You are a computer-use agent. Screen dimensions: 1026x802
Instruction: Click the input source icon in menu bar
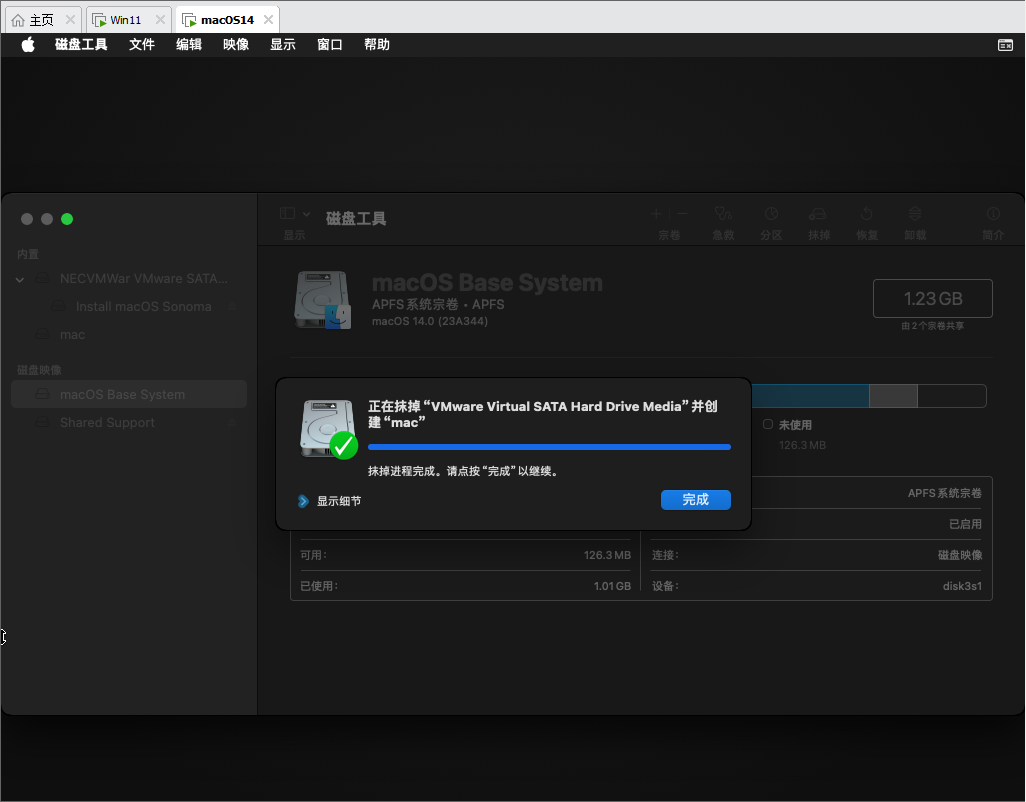coord(1005,44)
